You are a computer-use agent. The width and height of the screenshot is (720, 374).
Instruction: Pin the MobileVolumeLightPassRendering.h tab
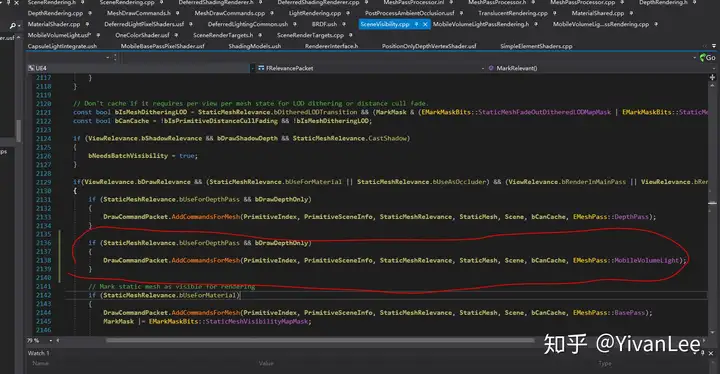(536, 24)
